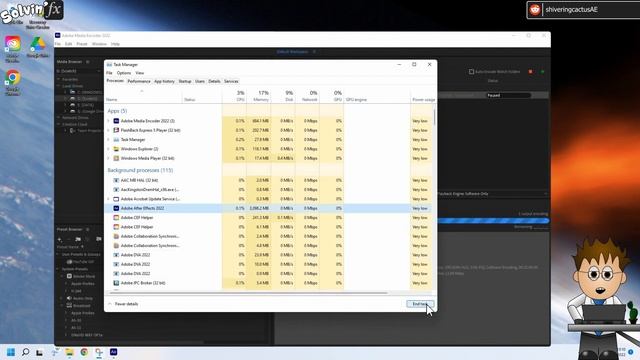Viewport: 640px width, 360px height.
Task: Switch to the Services tab
Action: tap(231, 81)
